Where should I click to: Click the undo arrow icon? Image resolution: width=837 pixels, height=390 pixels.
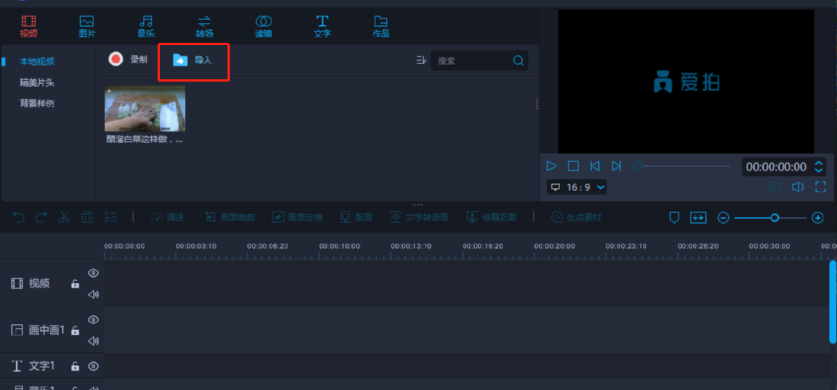pyautogui.click(x=19, y=217)
